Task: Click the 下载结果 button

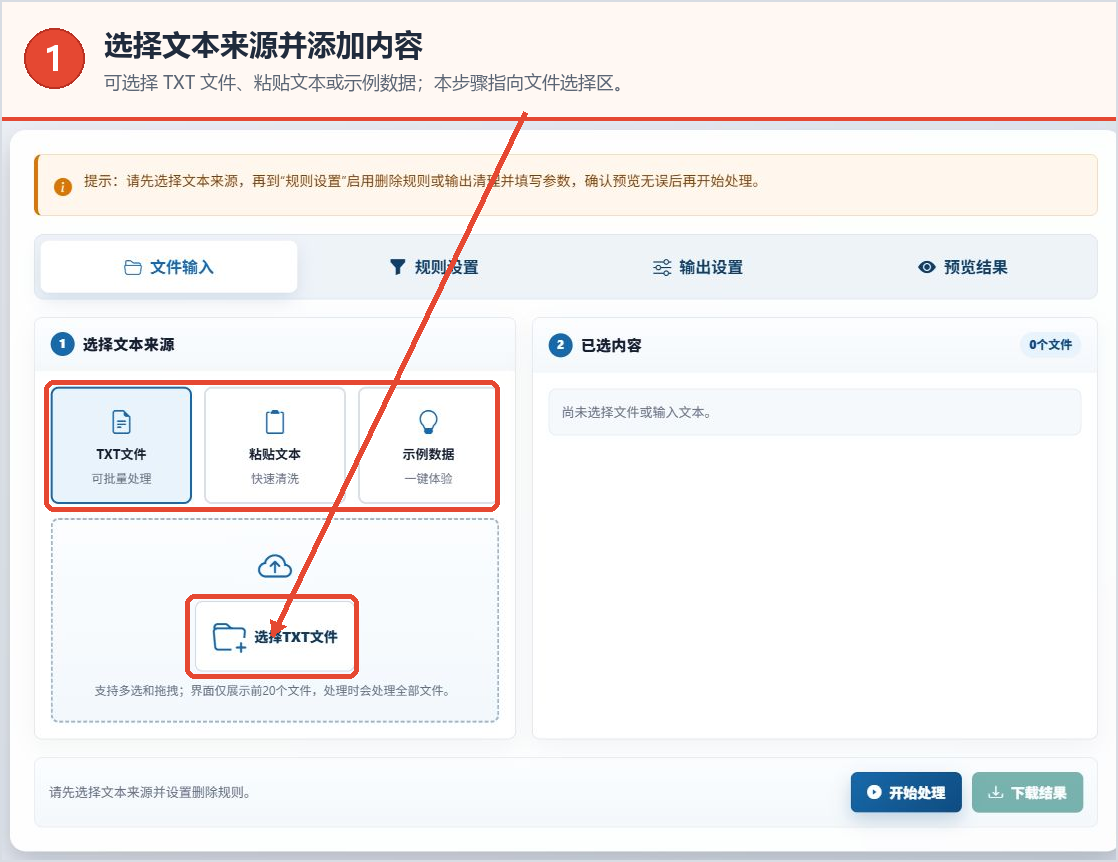Action: tap(1027, 792)
